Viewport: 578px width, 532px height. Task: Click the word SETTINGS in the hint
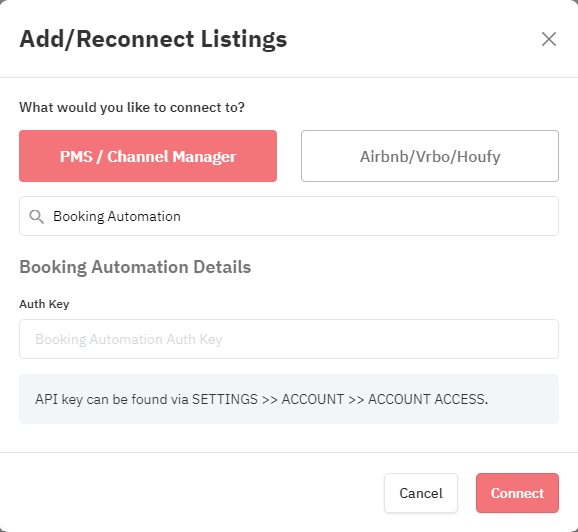tap(225, 399)
